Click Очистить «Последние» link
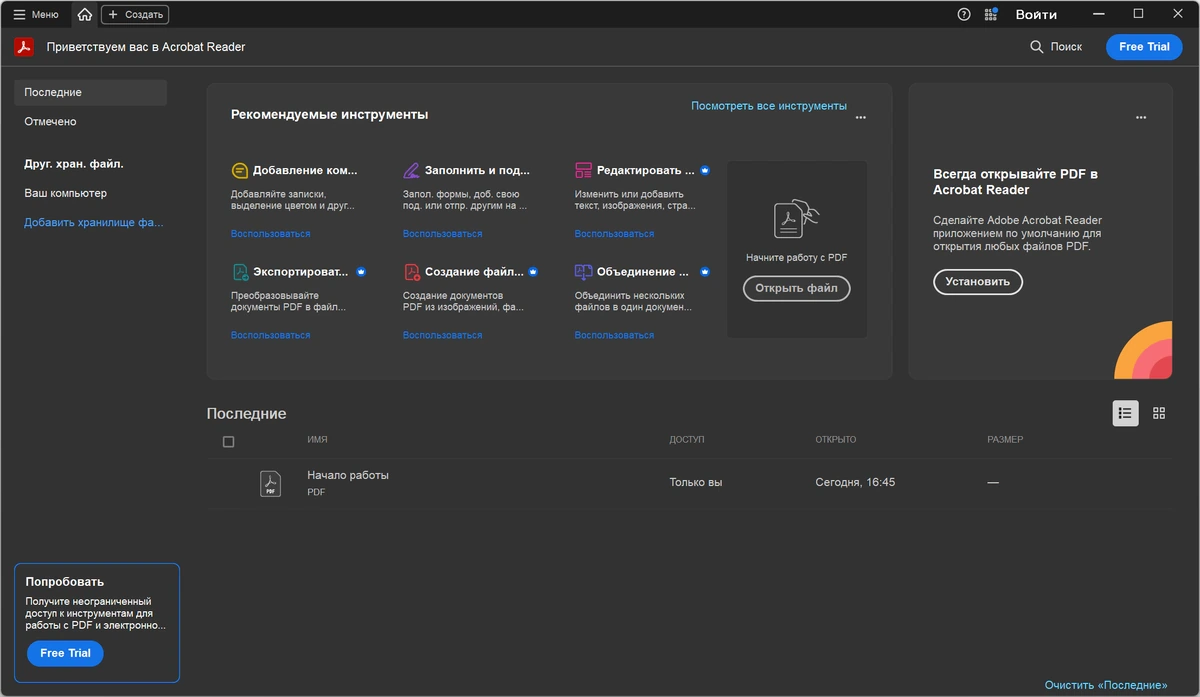Image resolution: width=1200 pixels, height=697 pixels. pyautogui.click(x=1106, y=685)
